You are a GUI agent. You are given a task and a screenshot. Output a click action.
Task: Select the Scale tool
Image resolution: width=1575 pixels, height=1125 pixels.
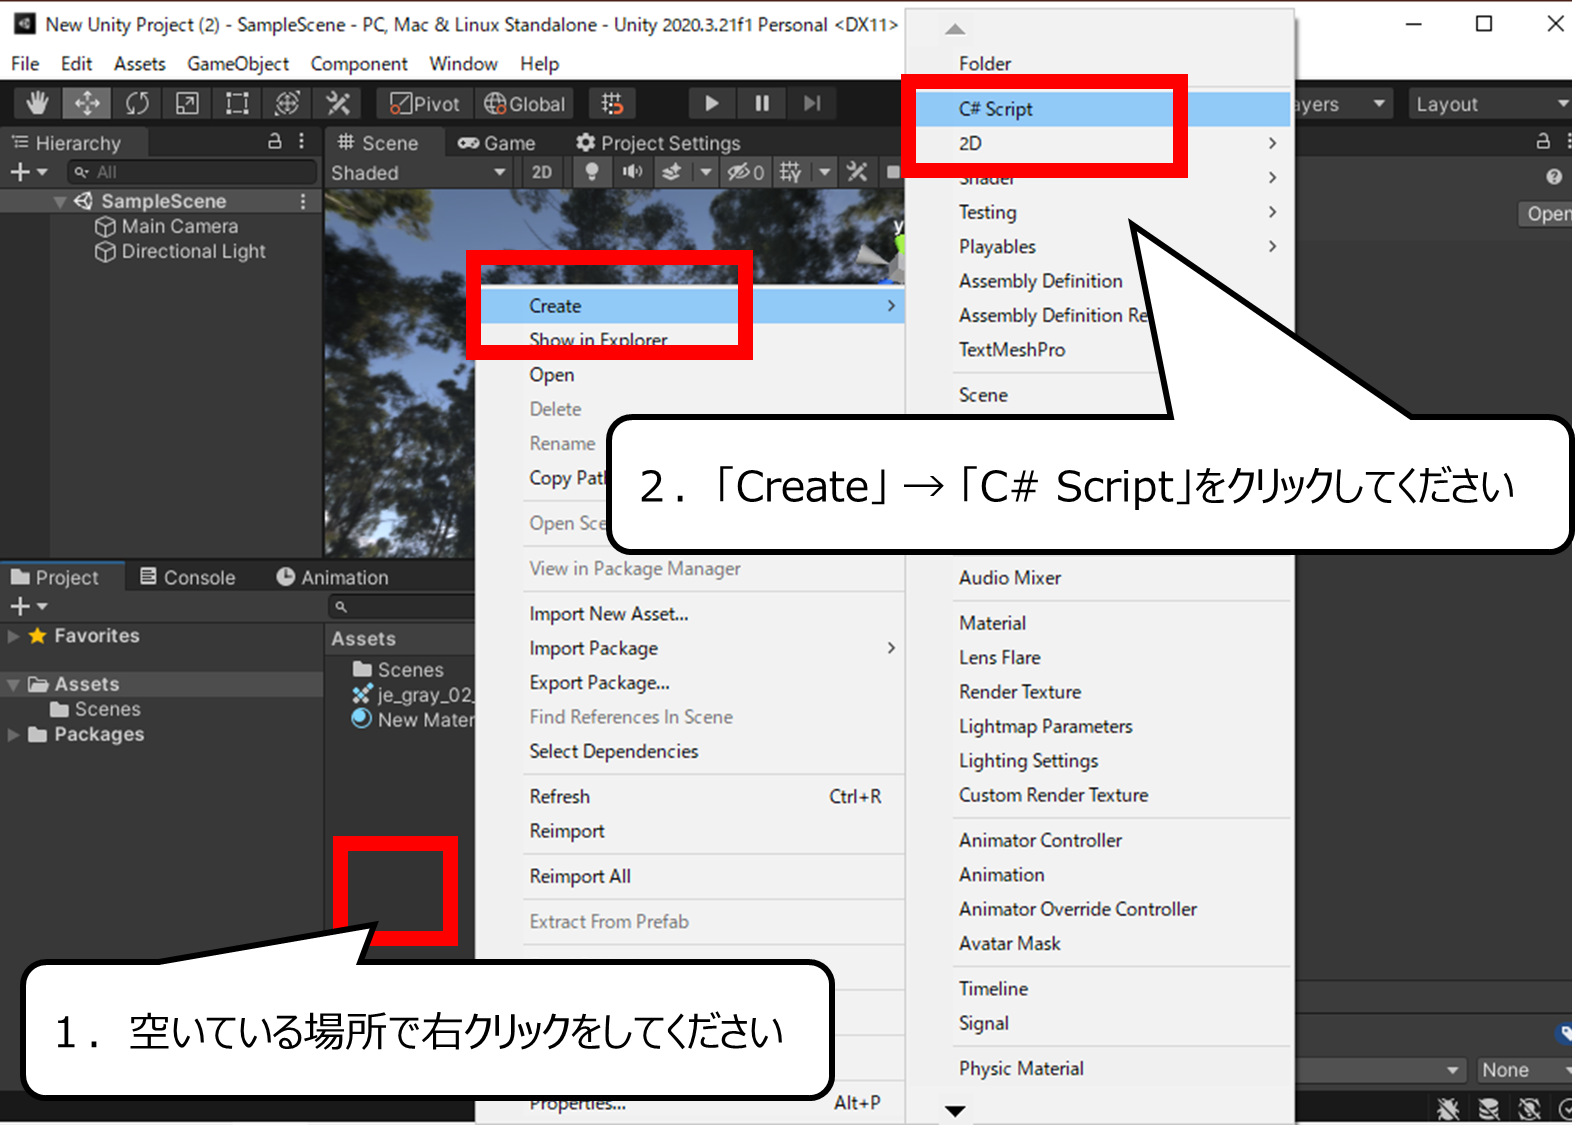[x=187, y=104]
